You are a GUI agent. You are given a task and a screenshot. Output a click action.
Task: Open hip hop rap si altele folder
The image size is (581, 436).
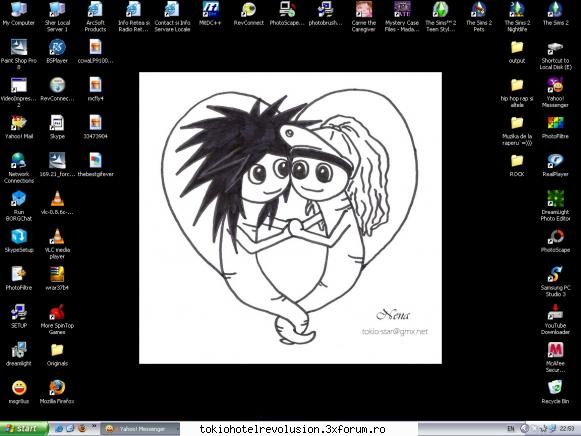(x=517, y=93)
